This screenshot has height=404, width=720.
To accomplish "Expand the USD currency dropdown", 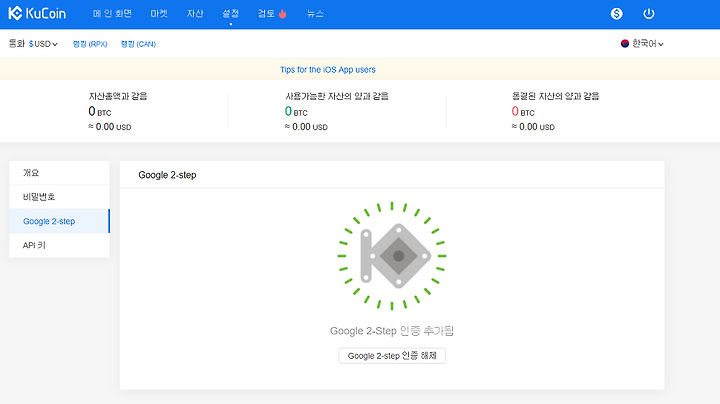I will (43, 44).
